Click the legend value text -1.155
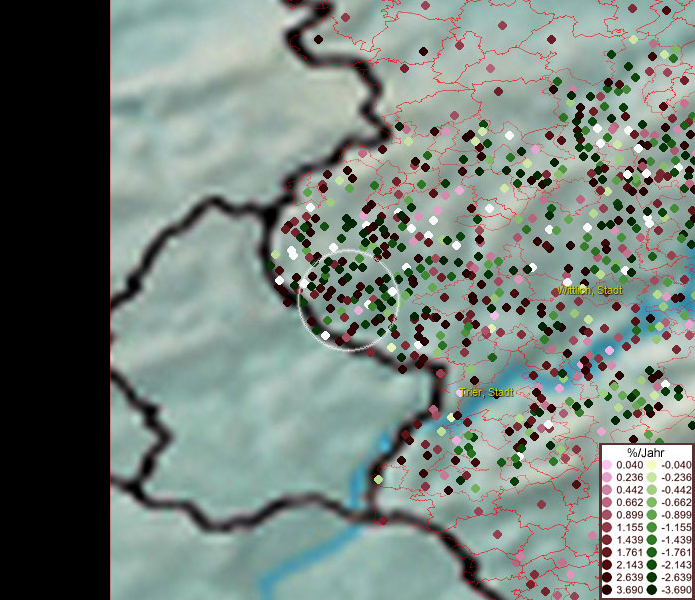Viewport: 695px width, 600px height. (x=676, y=527)
